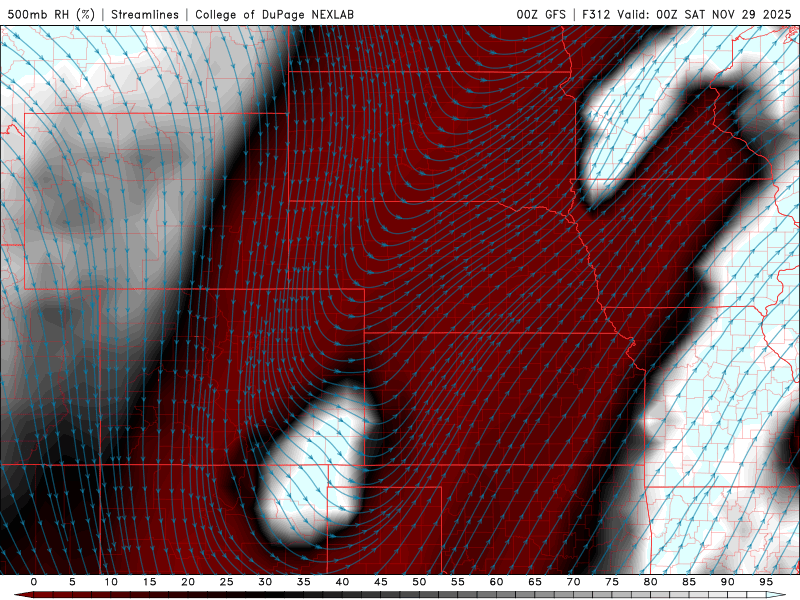The image size is (800, 600).
Task: Click the colorbar label "5"
Action: pyautogui.click(x=72, y=582)
